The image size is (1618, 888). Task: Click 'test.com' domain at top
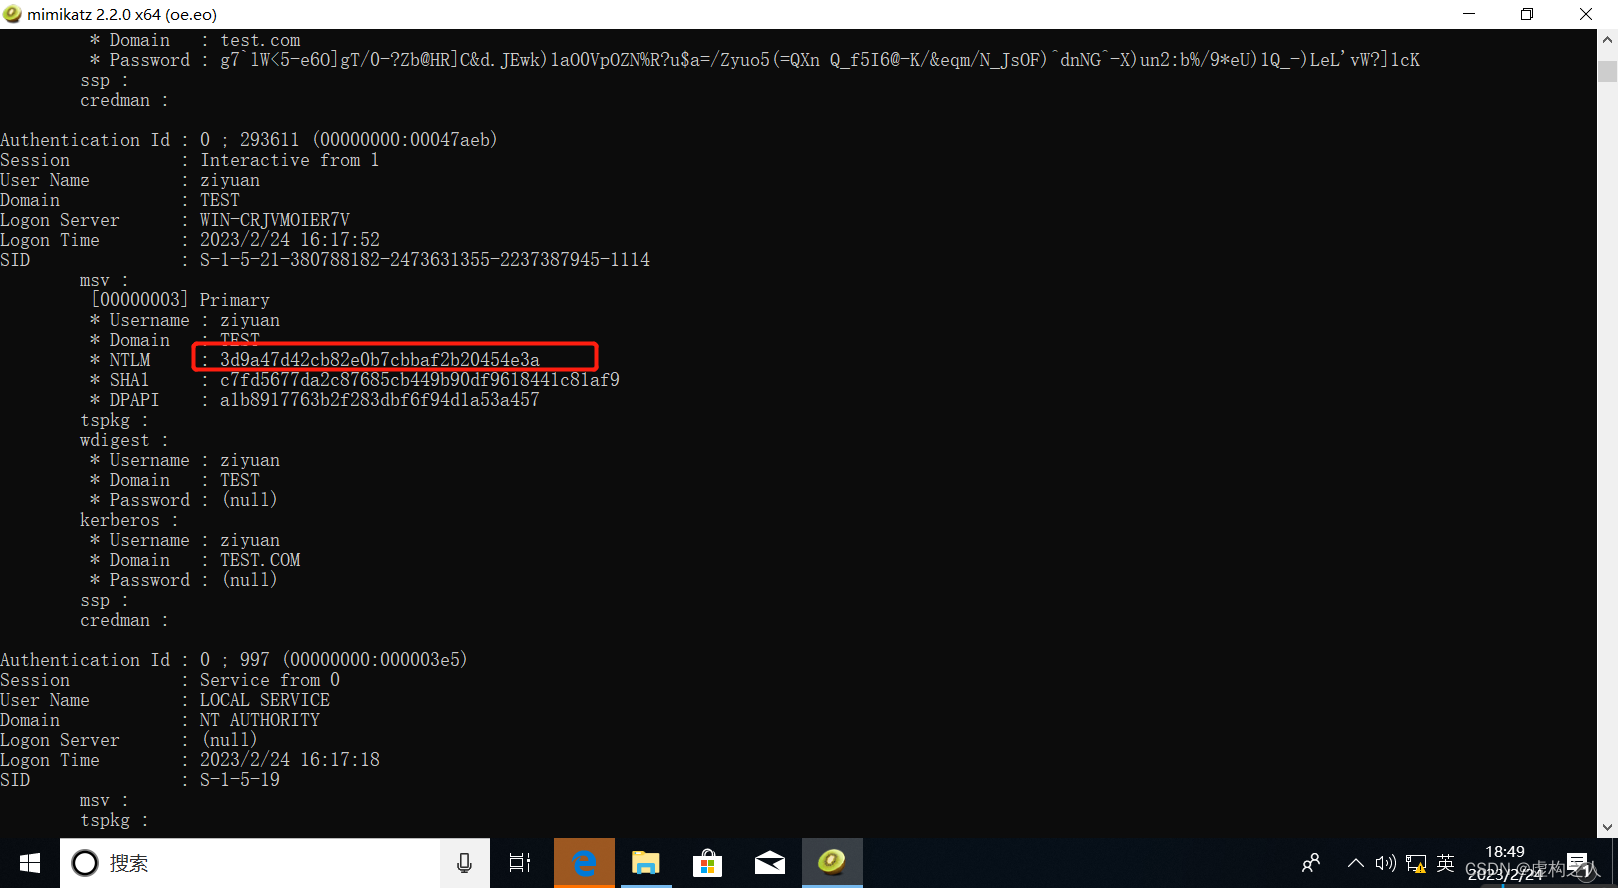click(260, 40)
